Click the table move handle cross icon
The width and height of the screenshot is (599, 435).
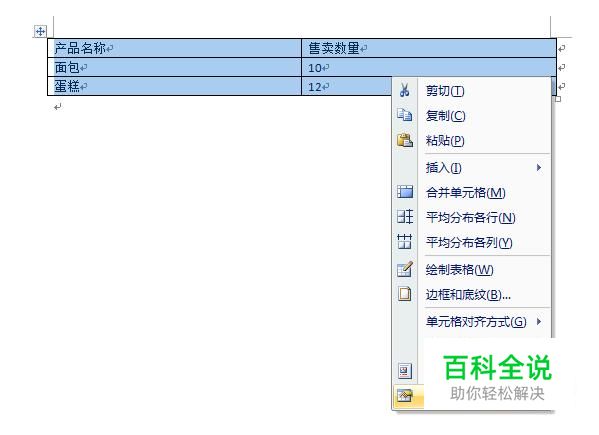[x=40, y=31]
